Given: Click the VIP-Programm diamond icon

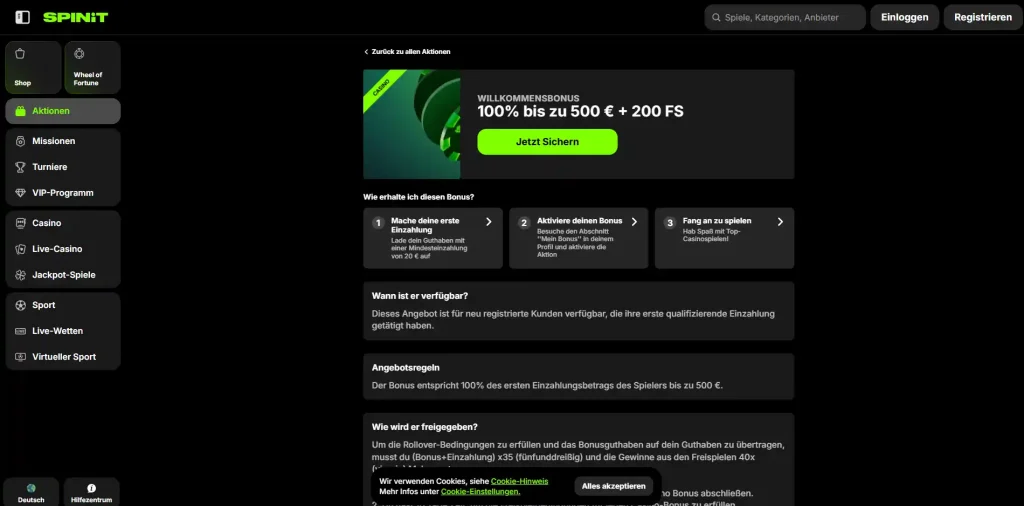Looking at the screenshot, I should tap(20, 193).
